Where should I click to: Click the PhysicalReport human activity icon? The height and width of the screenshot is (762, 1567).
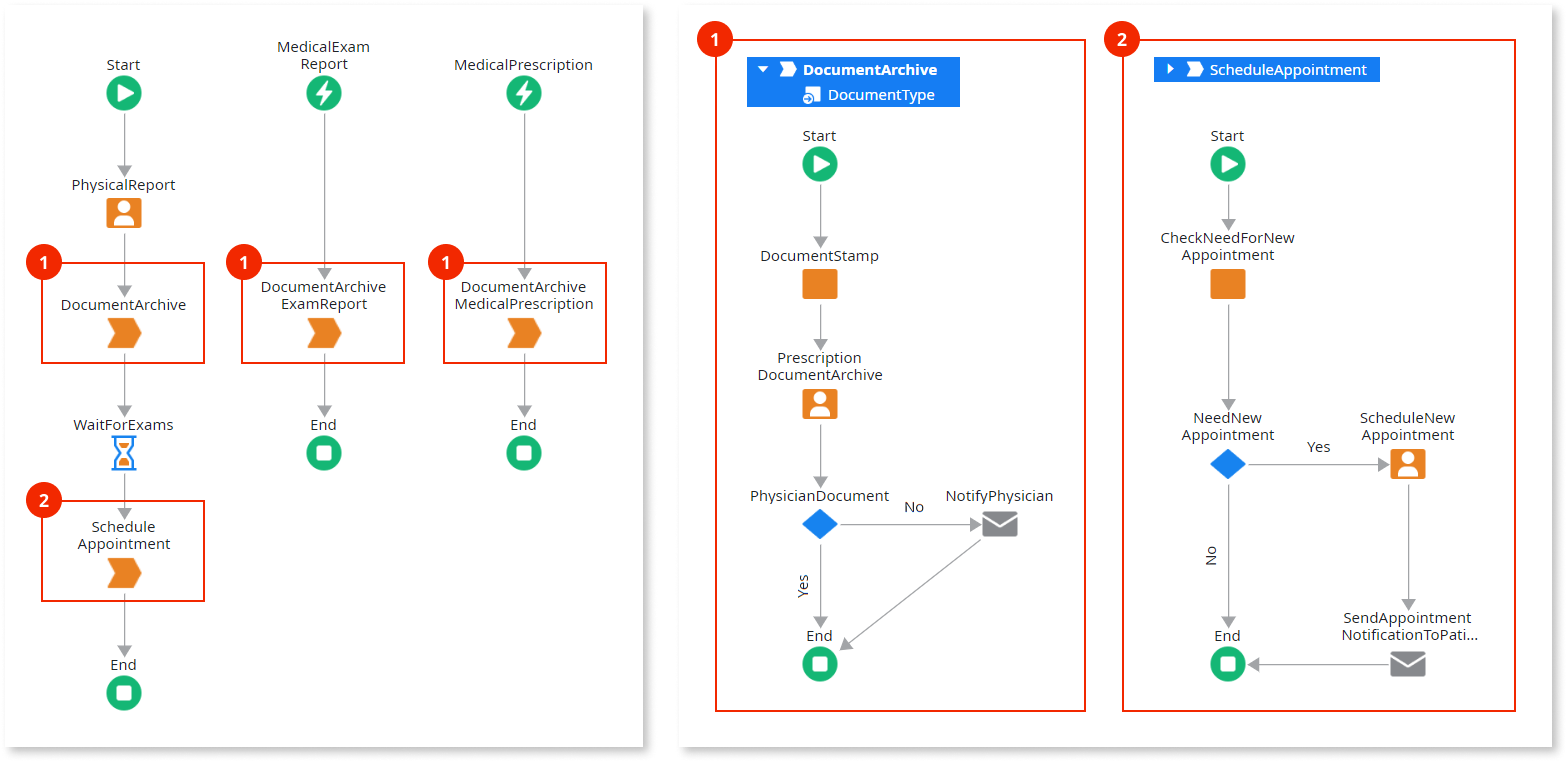[x=124, y=213]
